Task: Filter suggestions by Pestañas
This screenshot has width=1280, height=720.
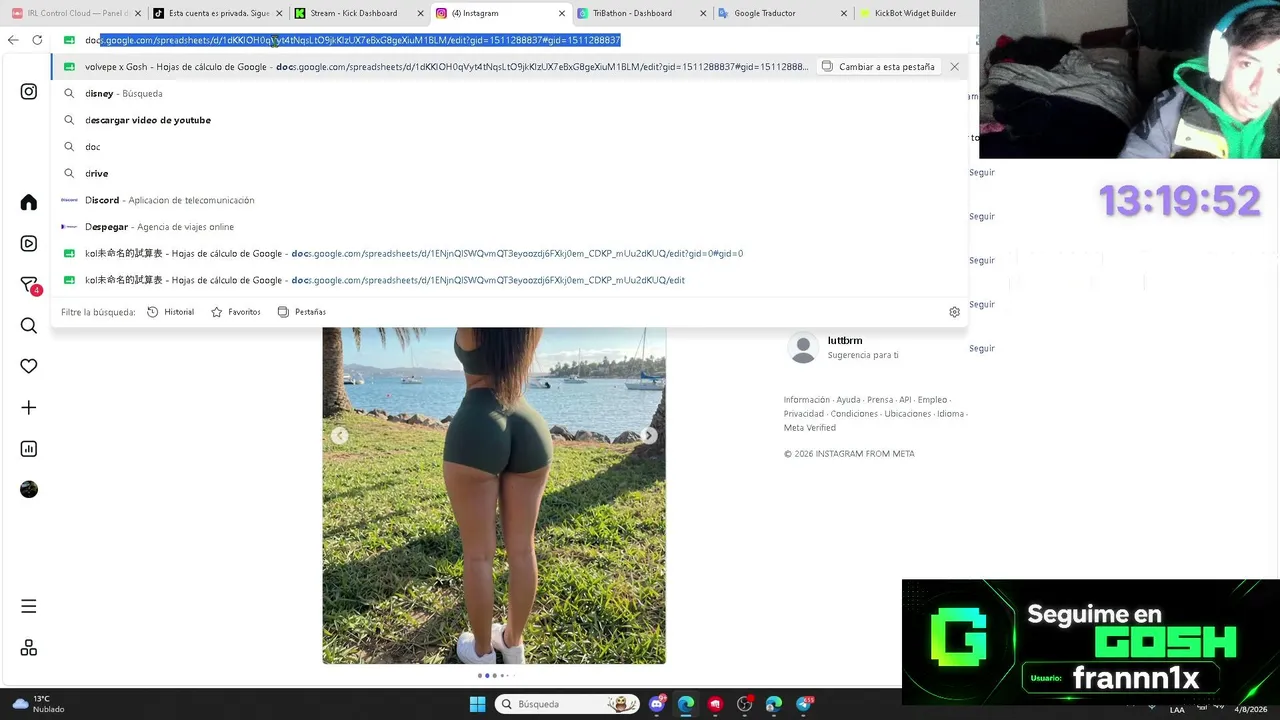Action: click(302, 312)
